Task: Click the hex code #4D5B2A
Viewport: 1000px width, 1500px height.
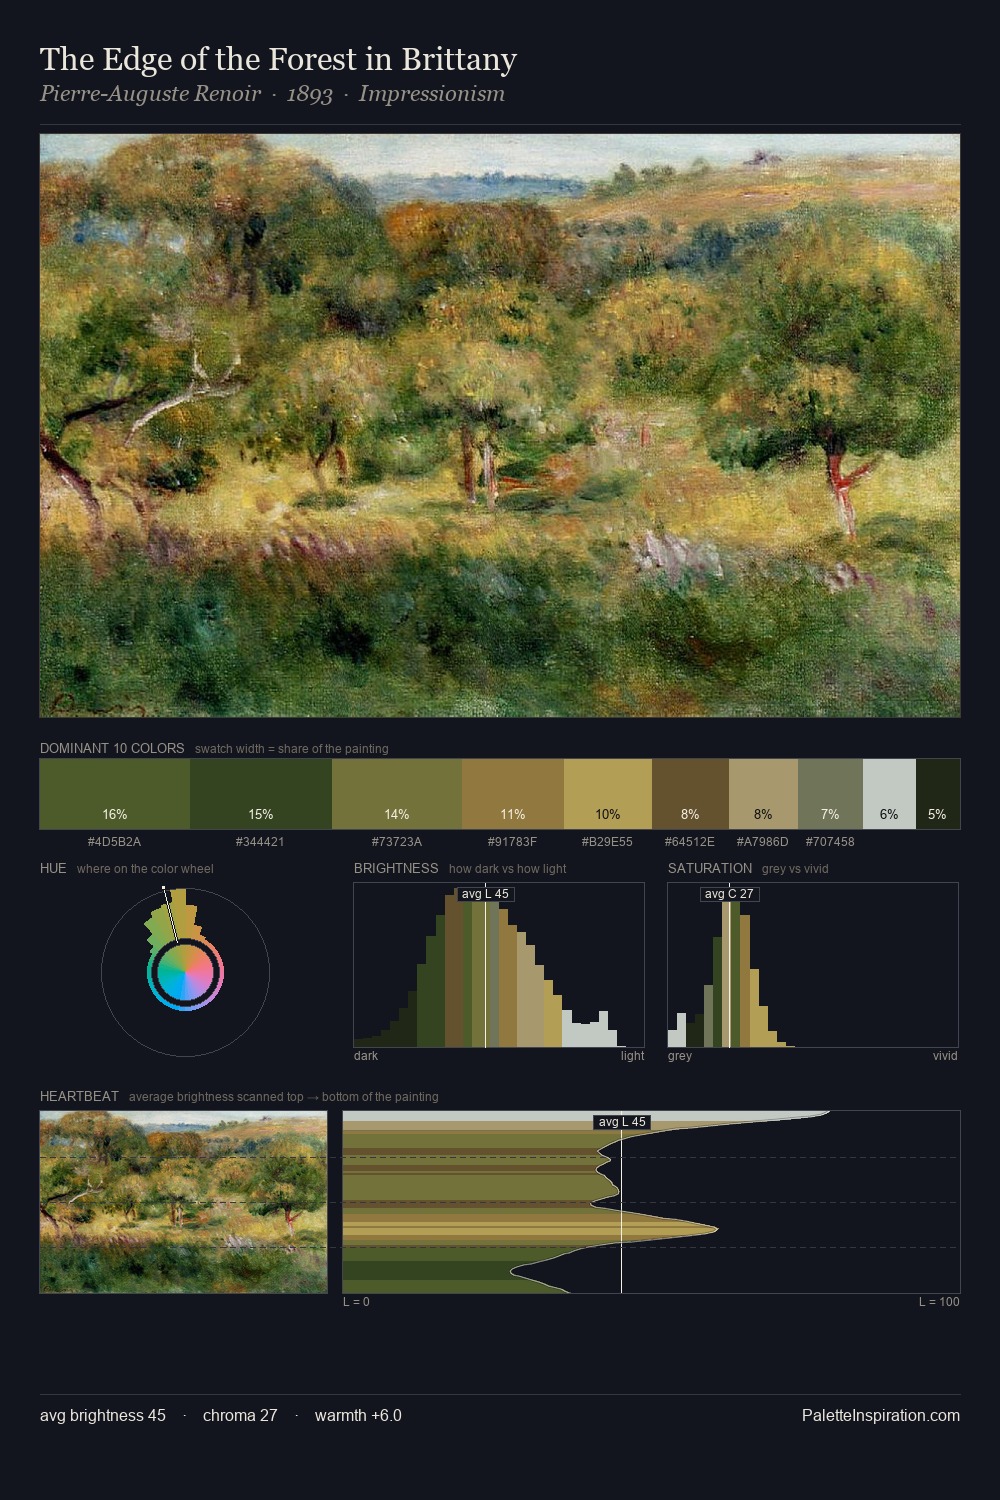Action: click(115, 842)
